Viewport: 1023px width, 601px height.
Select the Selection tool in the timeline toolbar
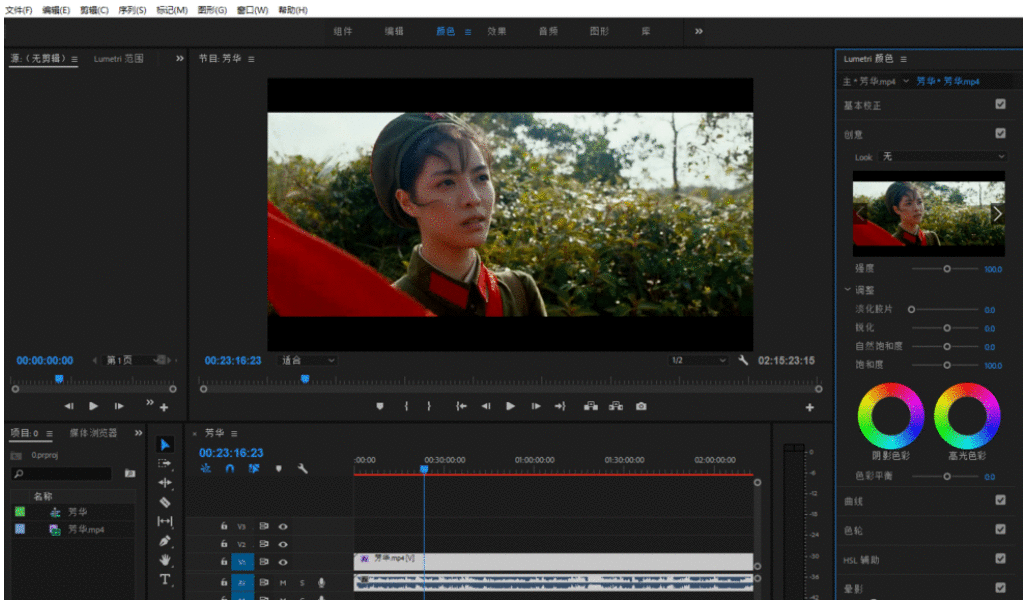(163, 445)
